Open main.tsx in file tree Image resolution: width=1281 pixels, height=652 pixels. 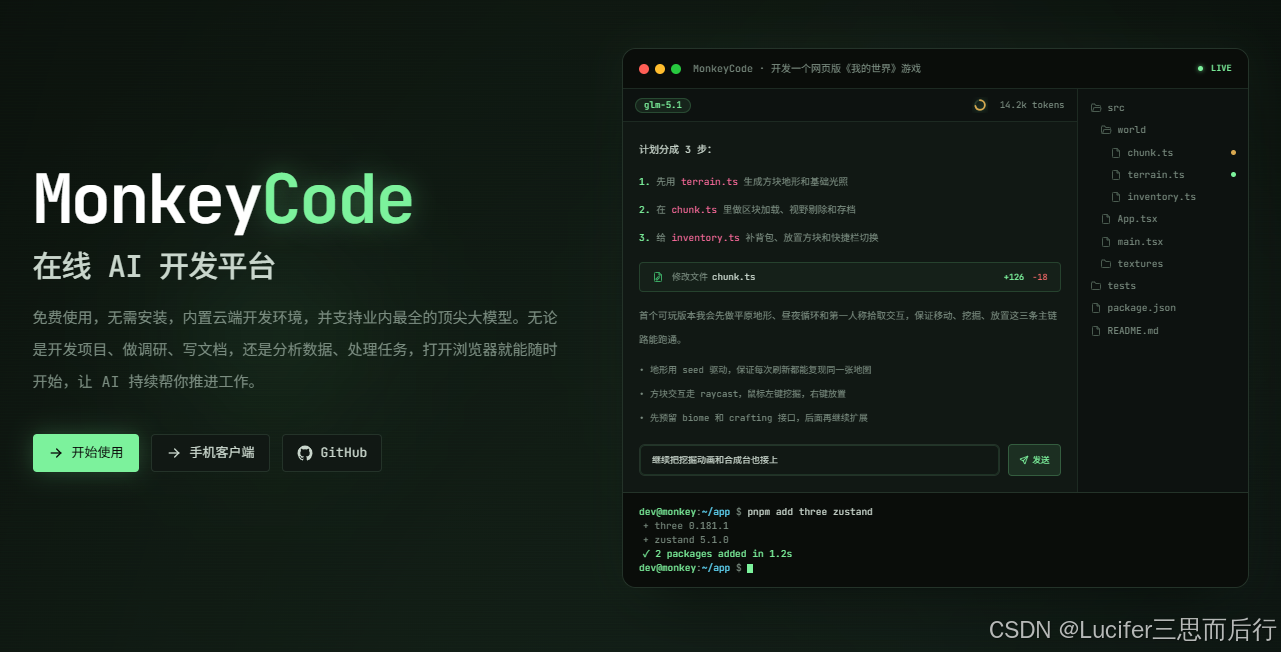point(1140,242)
